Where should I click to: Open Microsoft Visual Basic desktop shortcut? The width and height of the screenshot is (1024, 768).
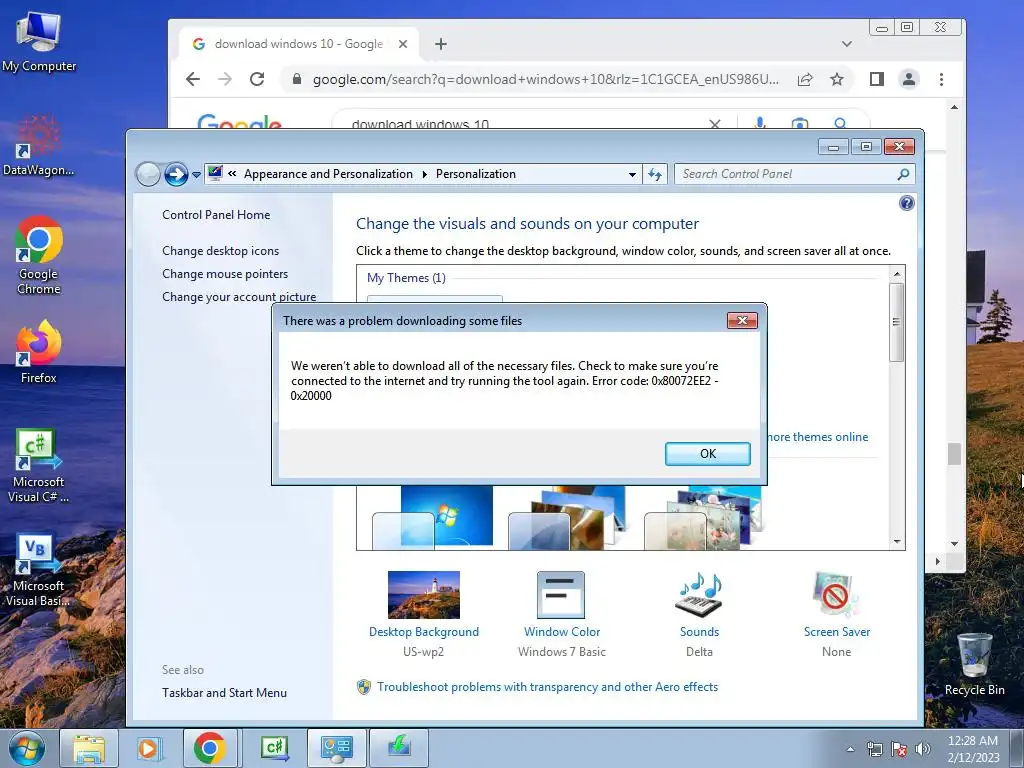coord(39,571)
